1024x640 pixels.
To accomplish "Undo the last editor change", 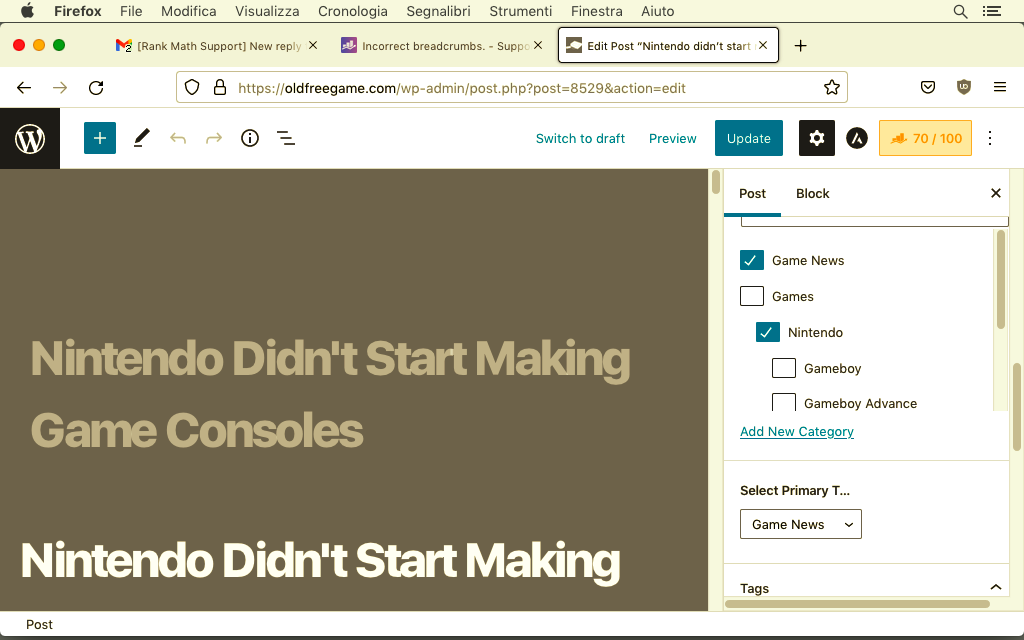I will 178,138.
